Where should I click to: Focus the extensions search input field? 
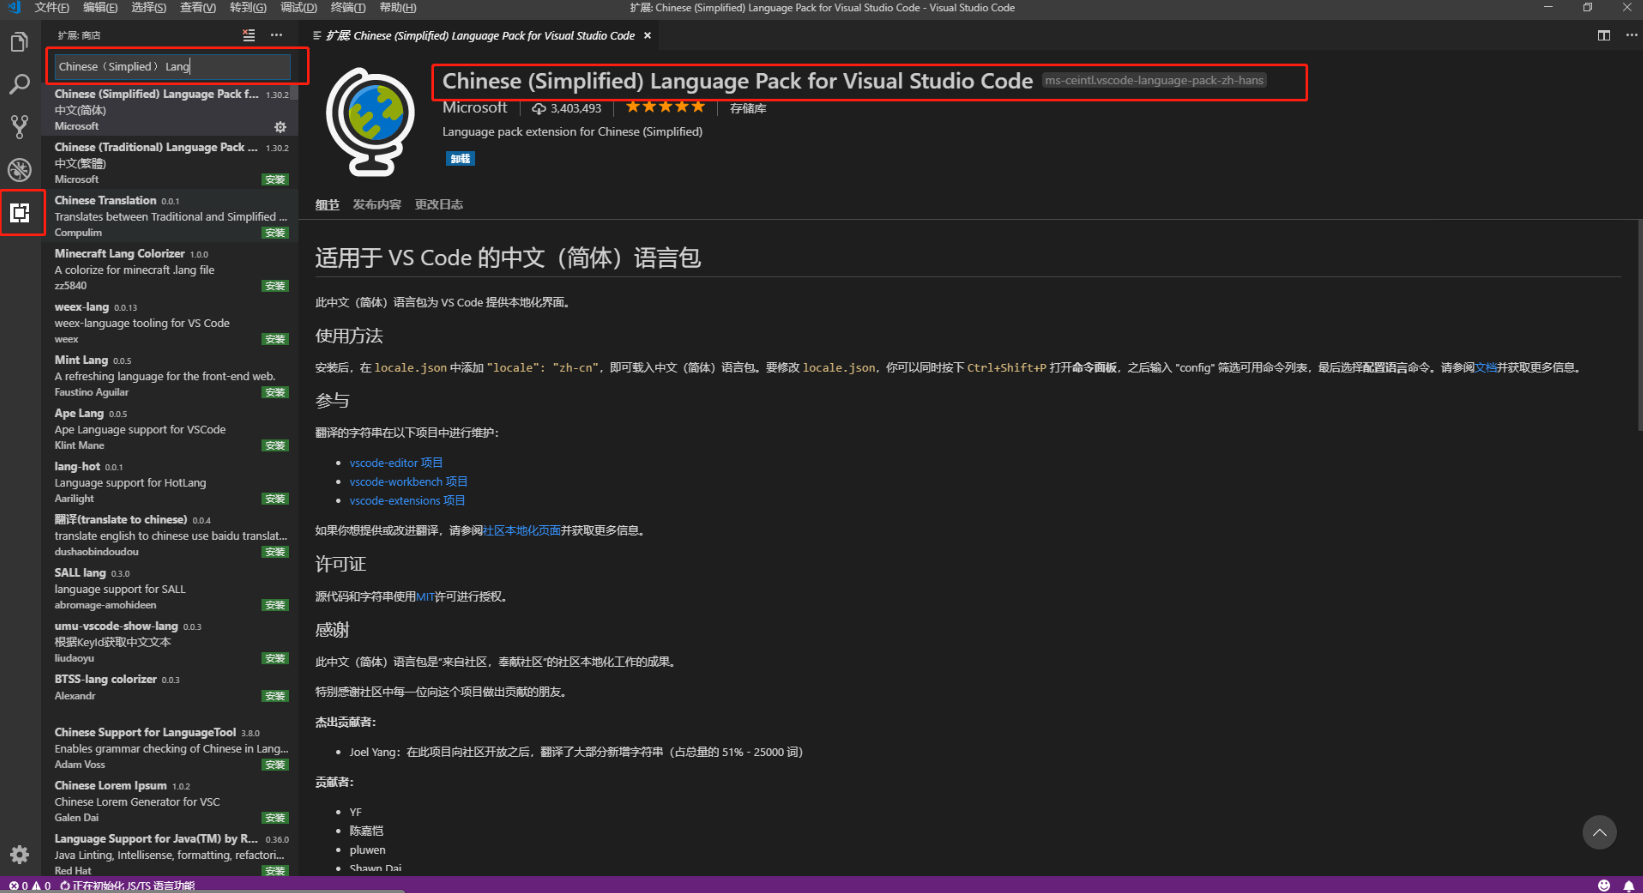172,67
